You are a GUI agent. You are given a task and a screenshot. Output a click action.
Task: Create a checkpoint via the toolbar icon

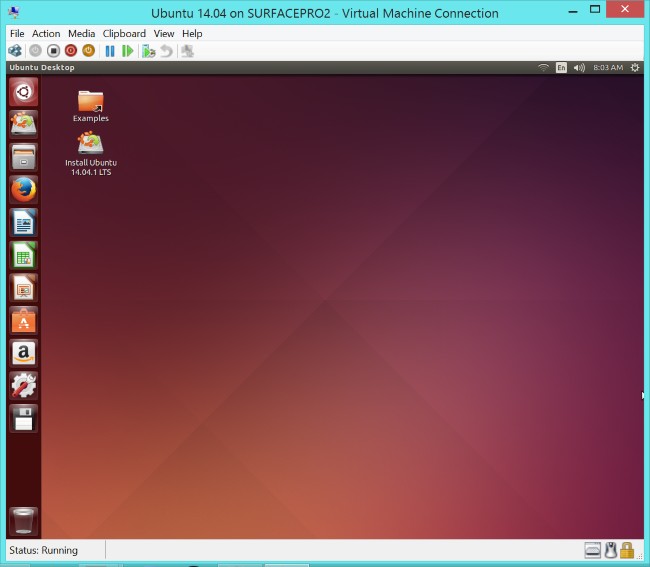coord(148,51)
